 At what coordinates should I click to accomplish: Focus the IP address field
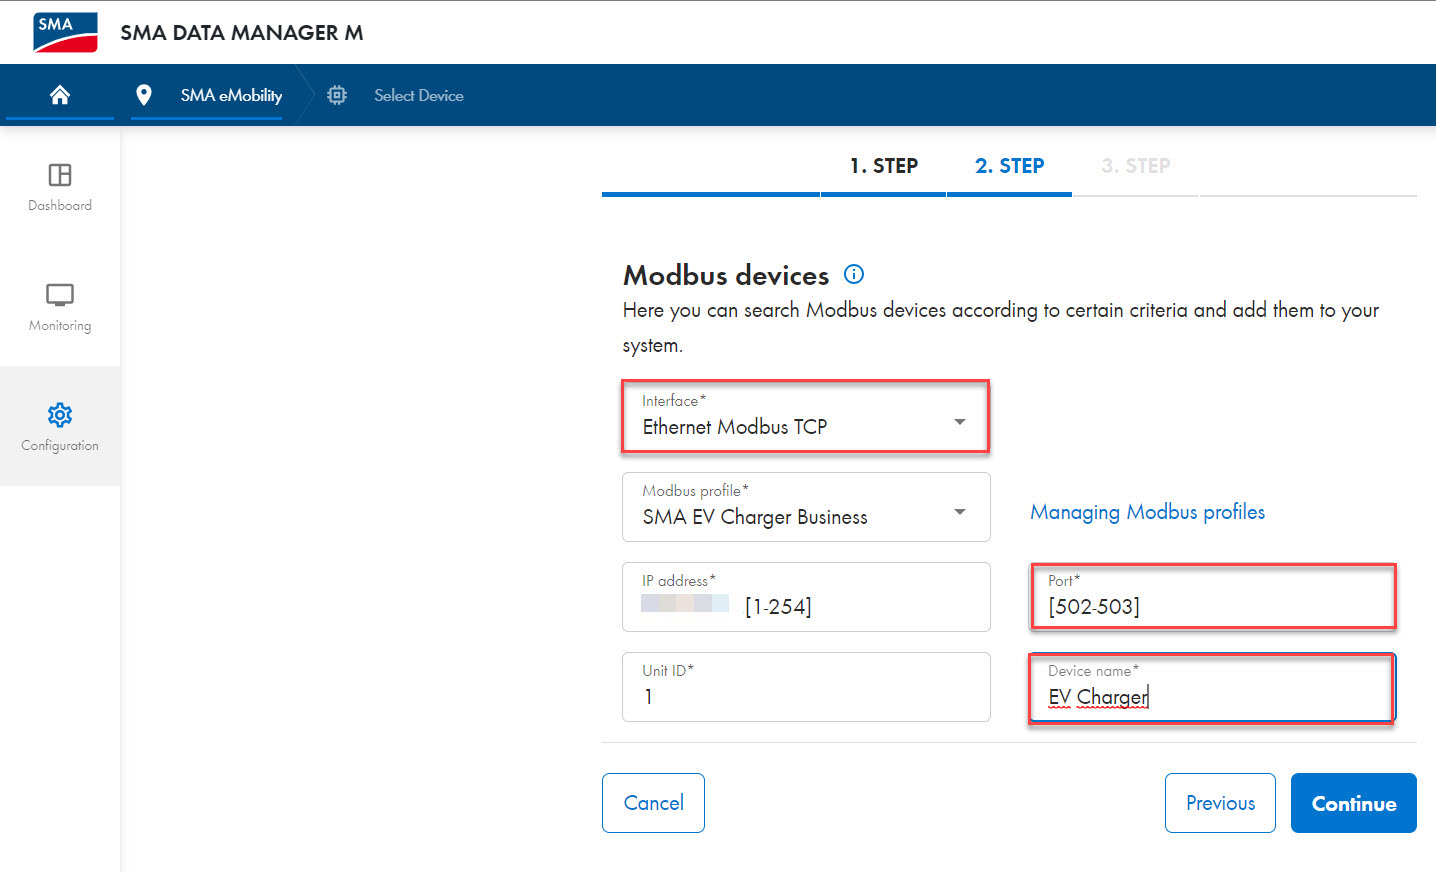coord(806,597)
